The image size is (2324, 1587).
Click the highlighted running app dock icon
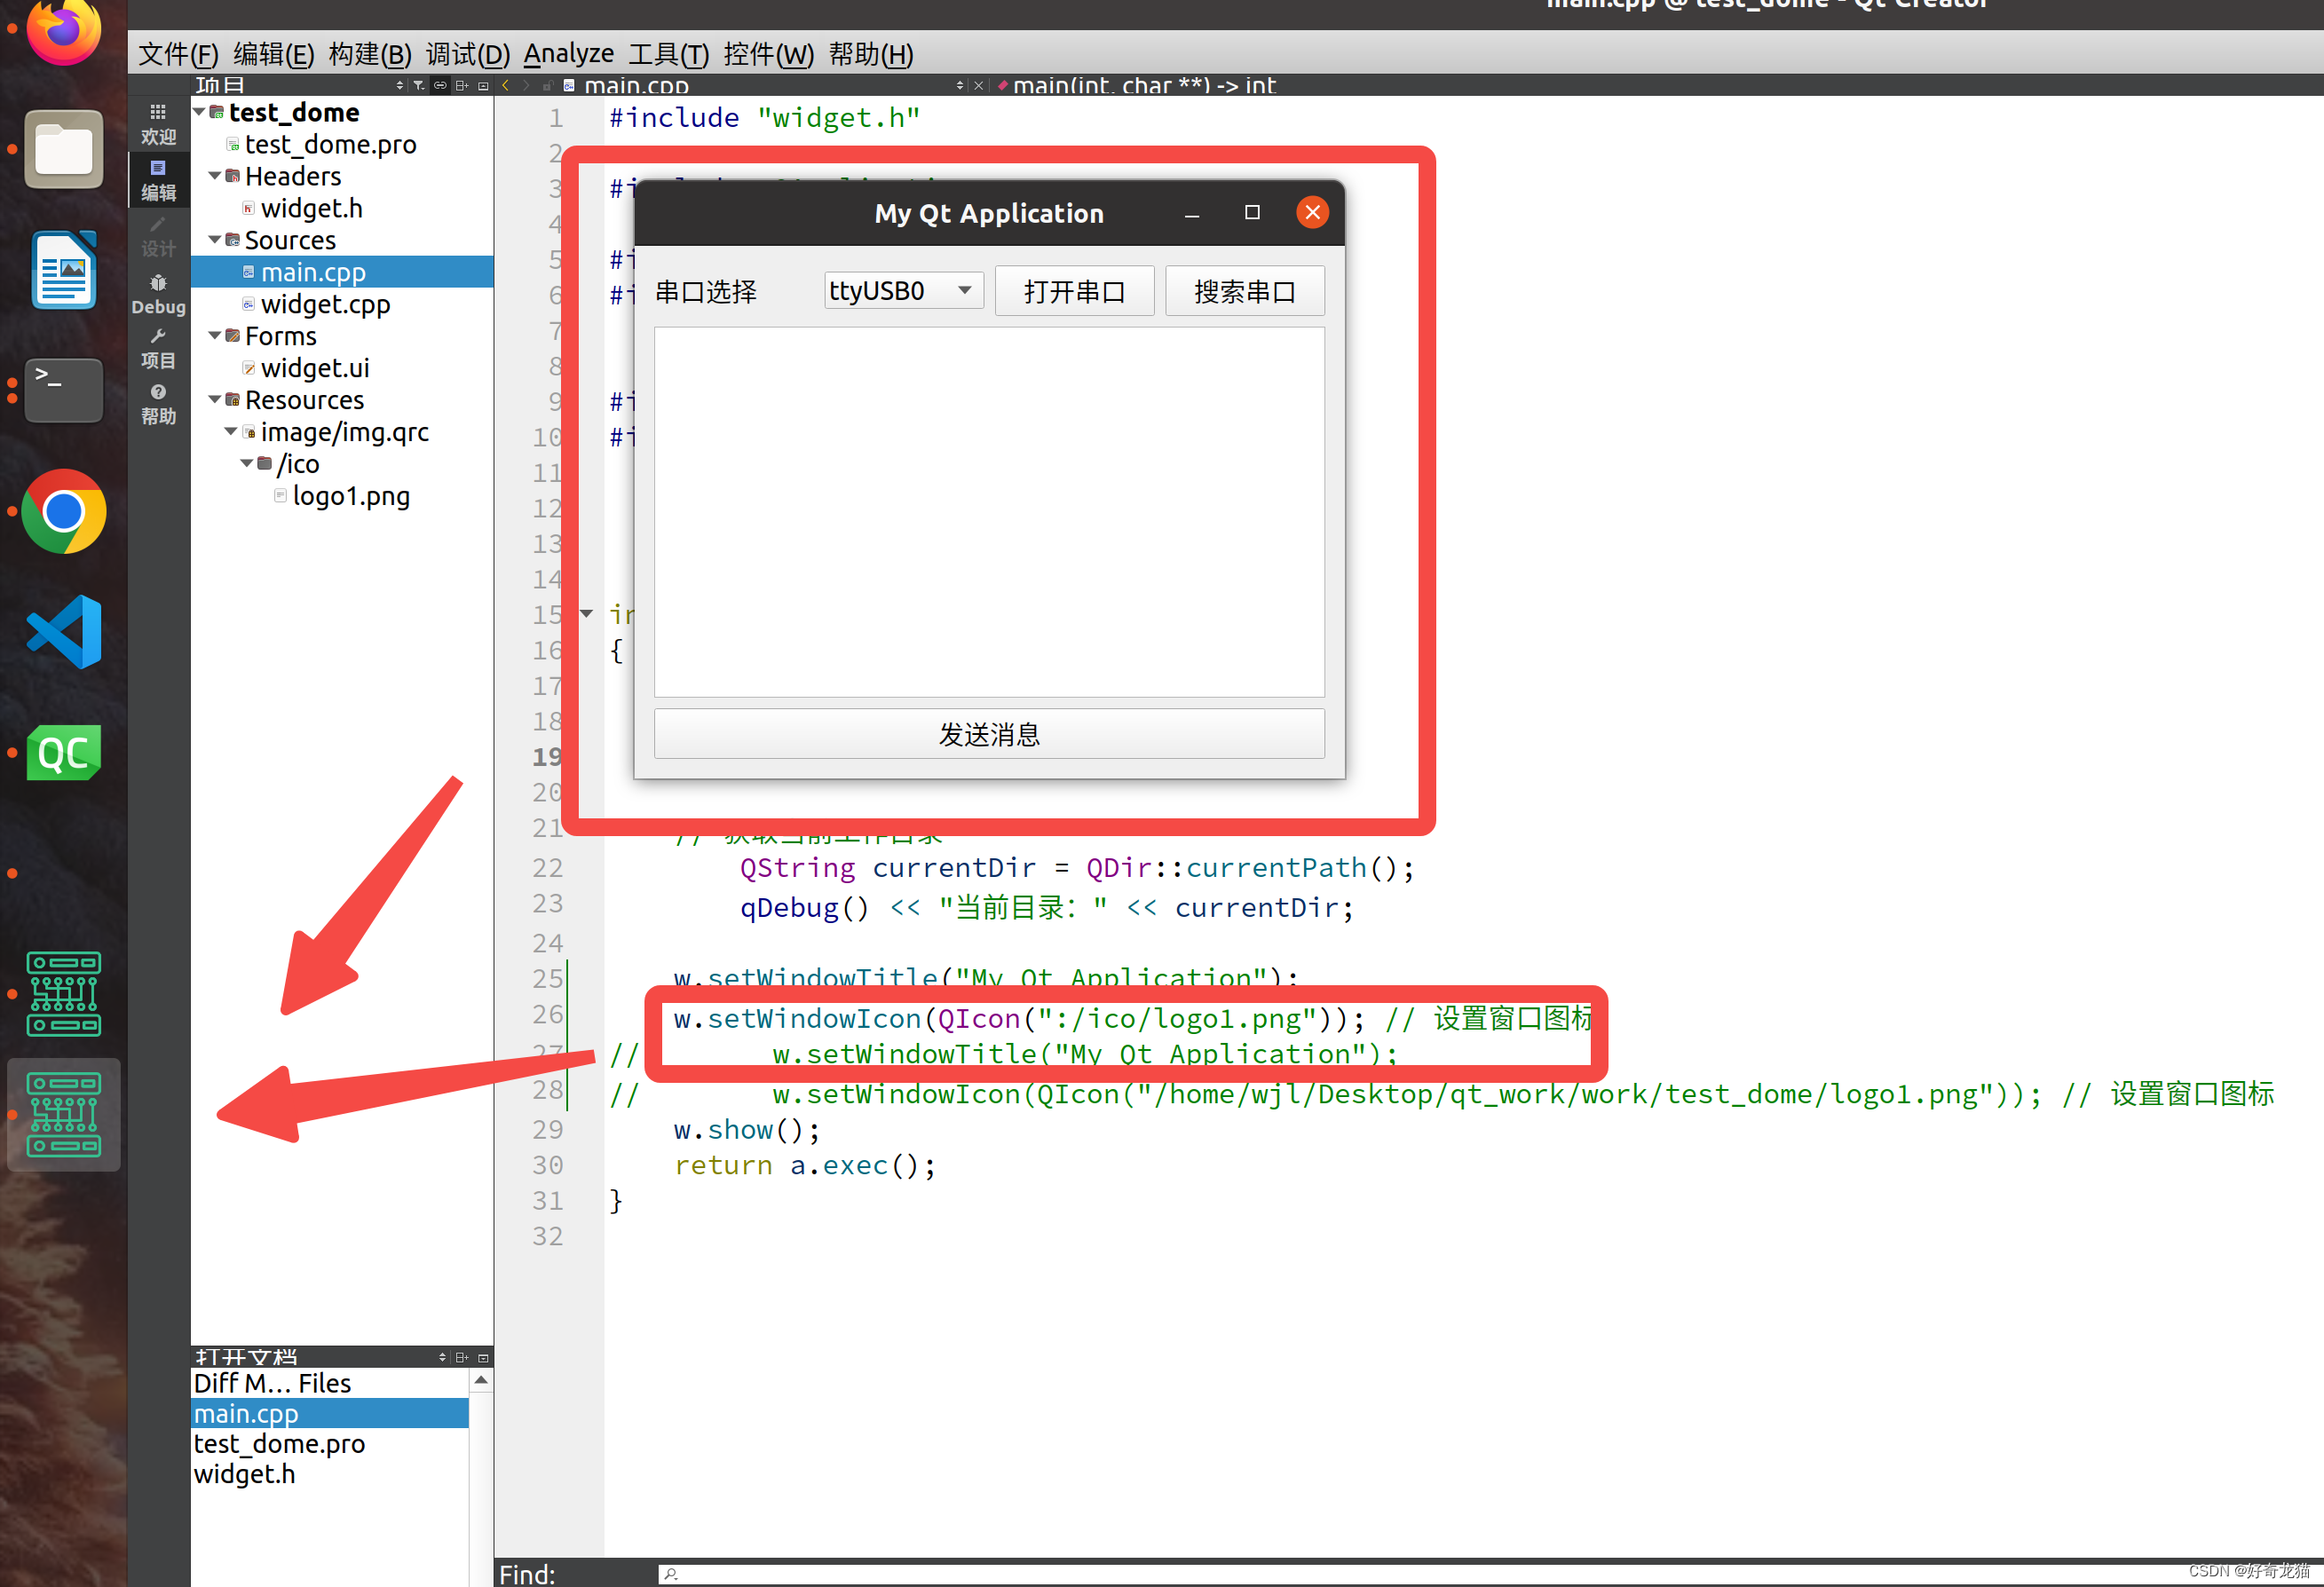tap(63, 1115)
